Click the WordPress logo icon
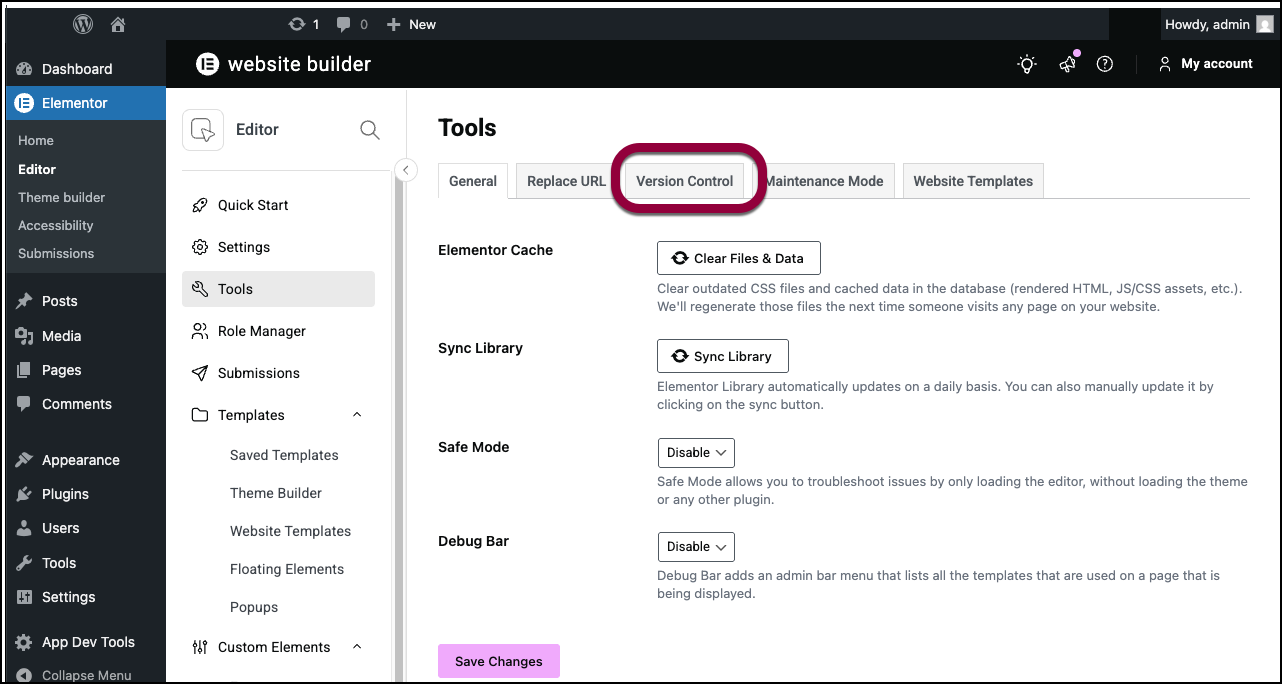 [x=83, y=24]
